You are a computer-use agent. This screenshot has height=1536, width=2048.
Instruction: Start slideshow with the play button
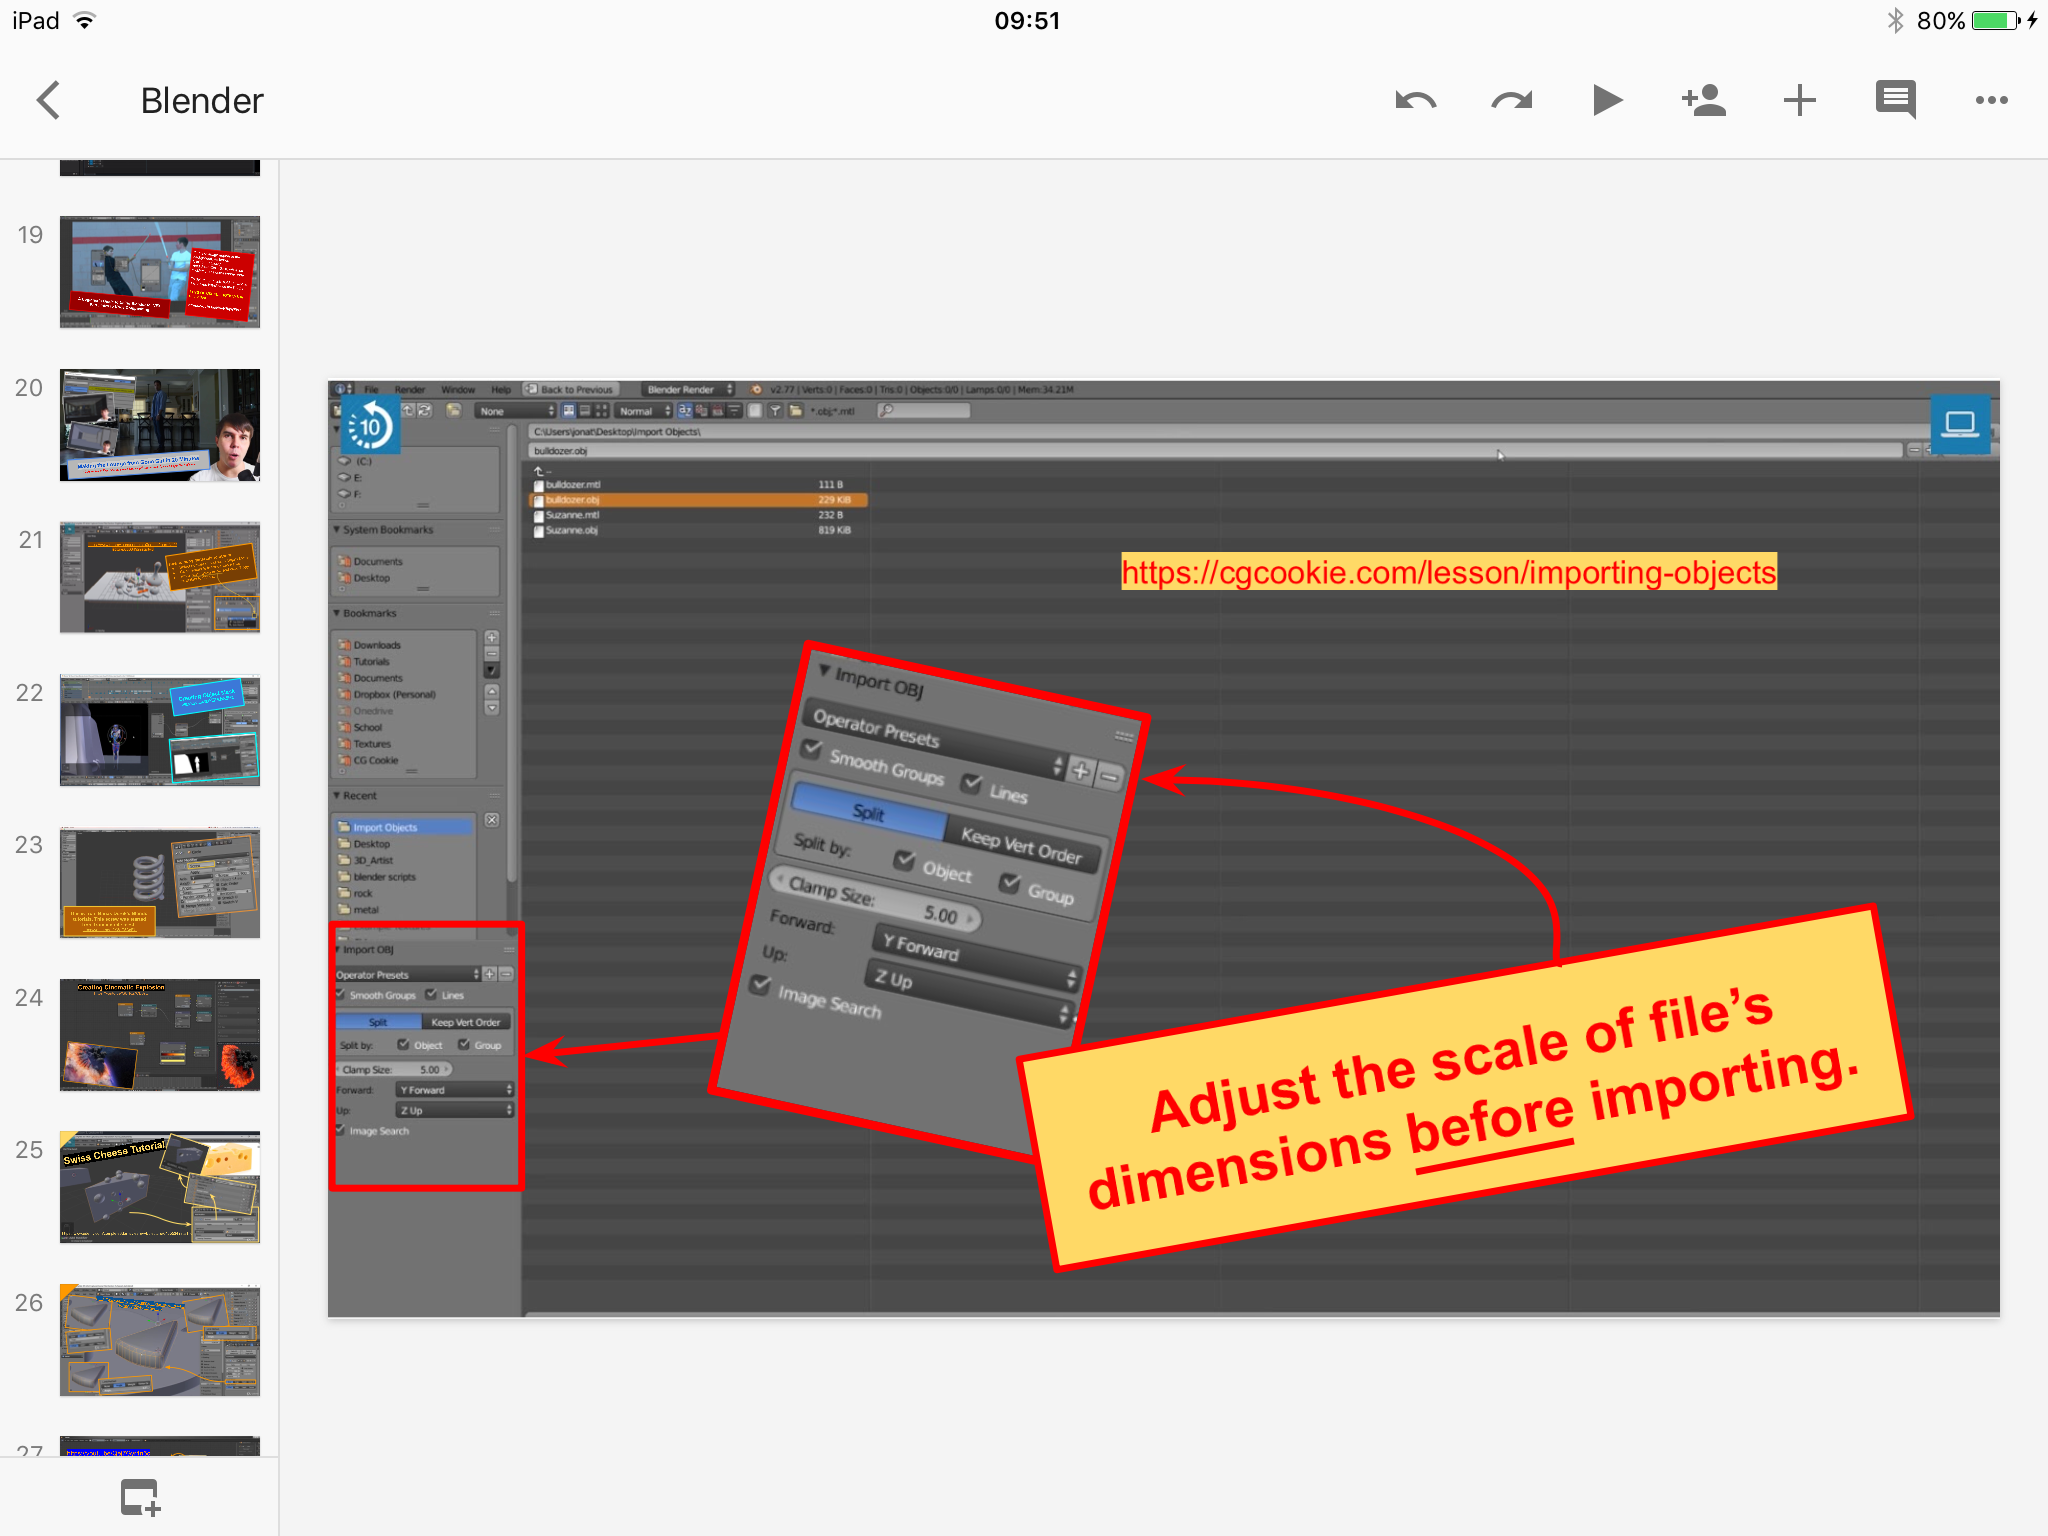tap(1606, 100)
